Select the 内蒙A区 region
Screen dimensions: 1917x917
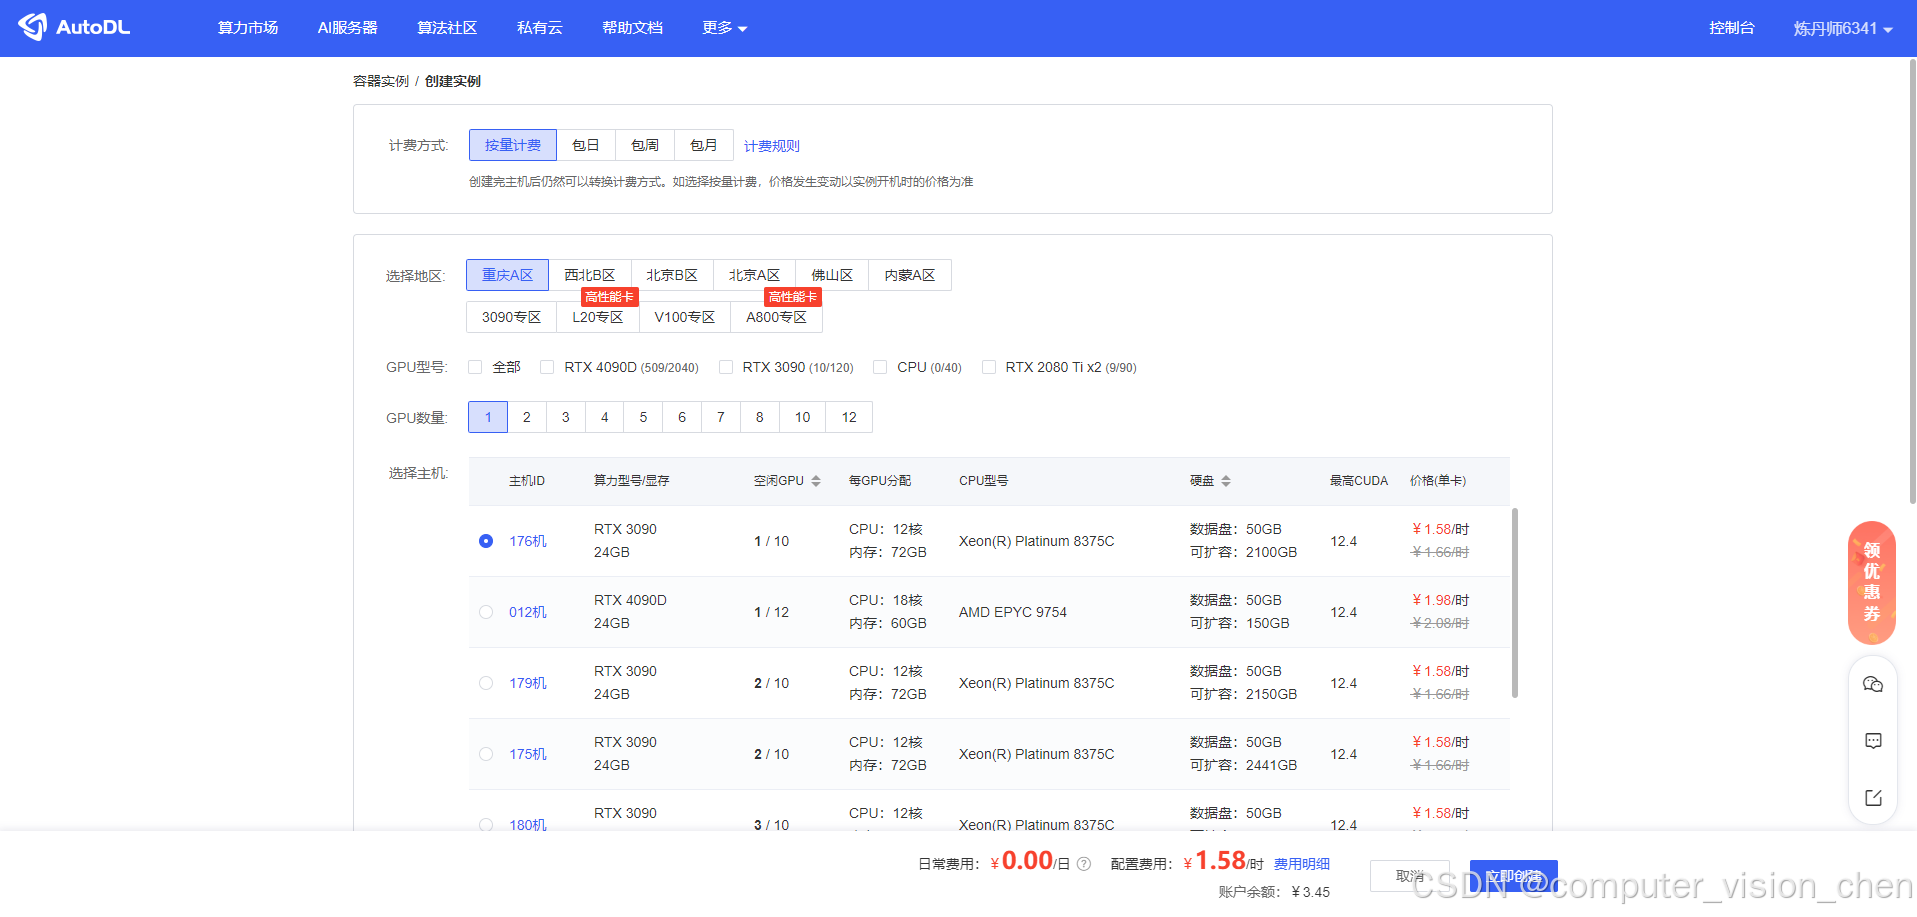(910, 275)
